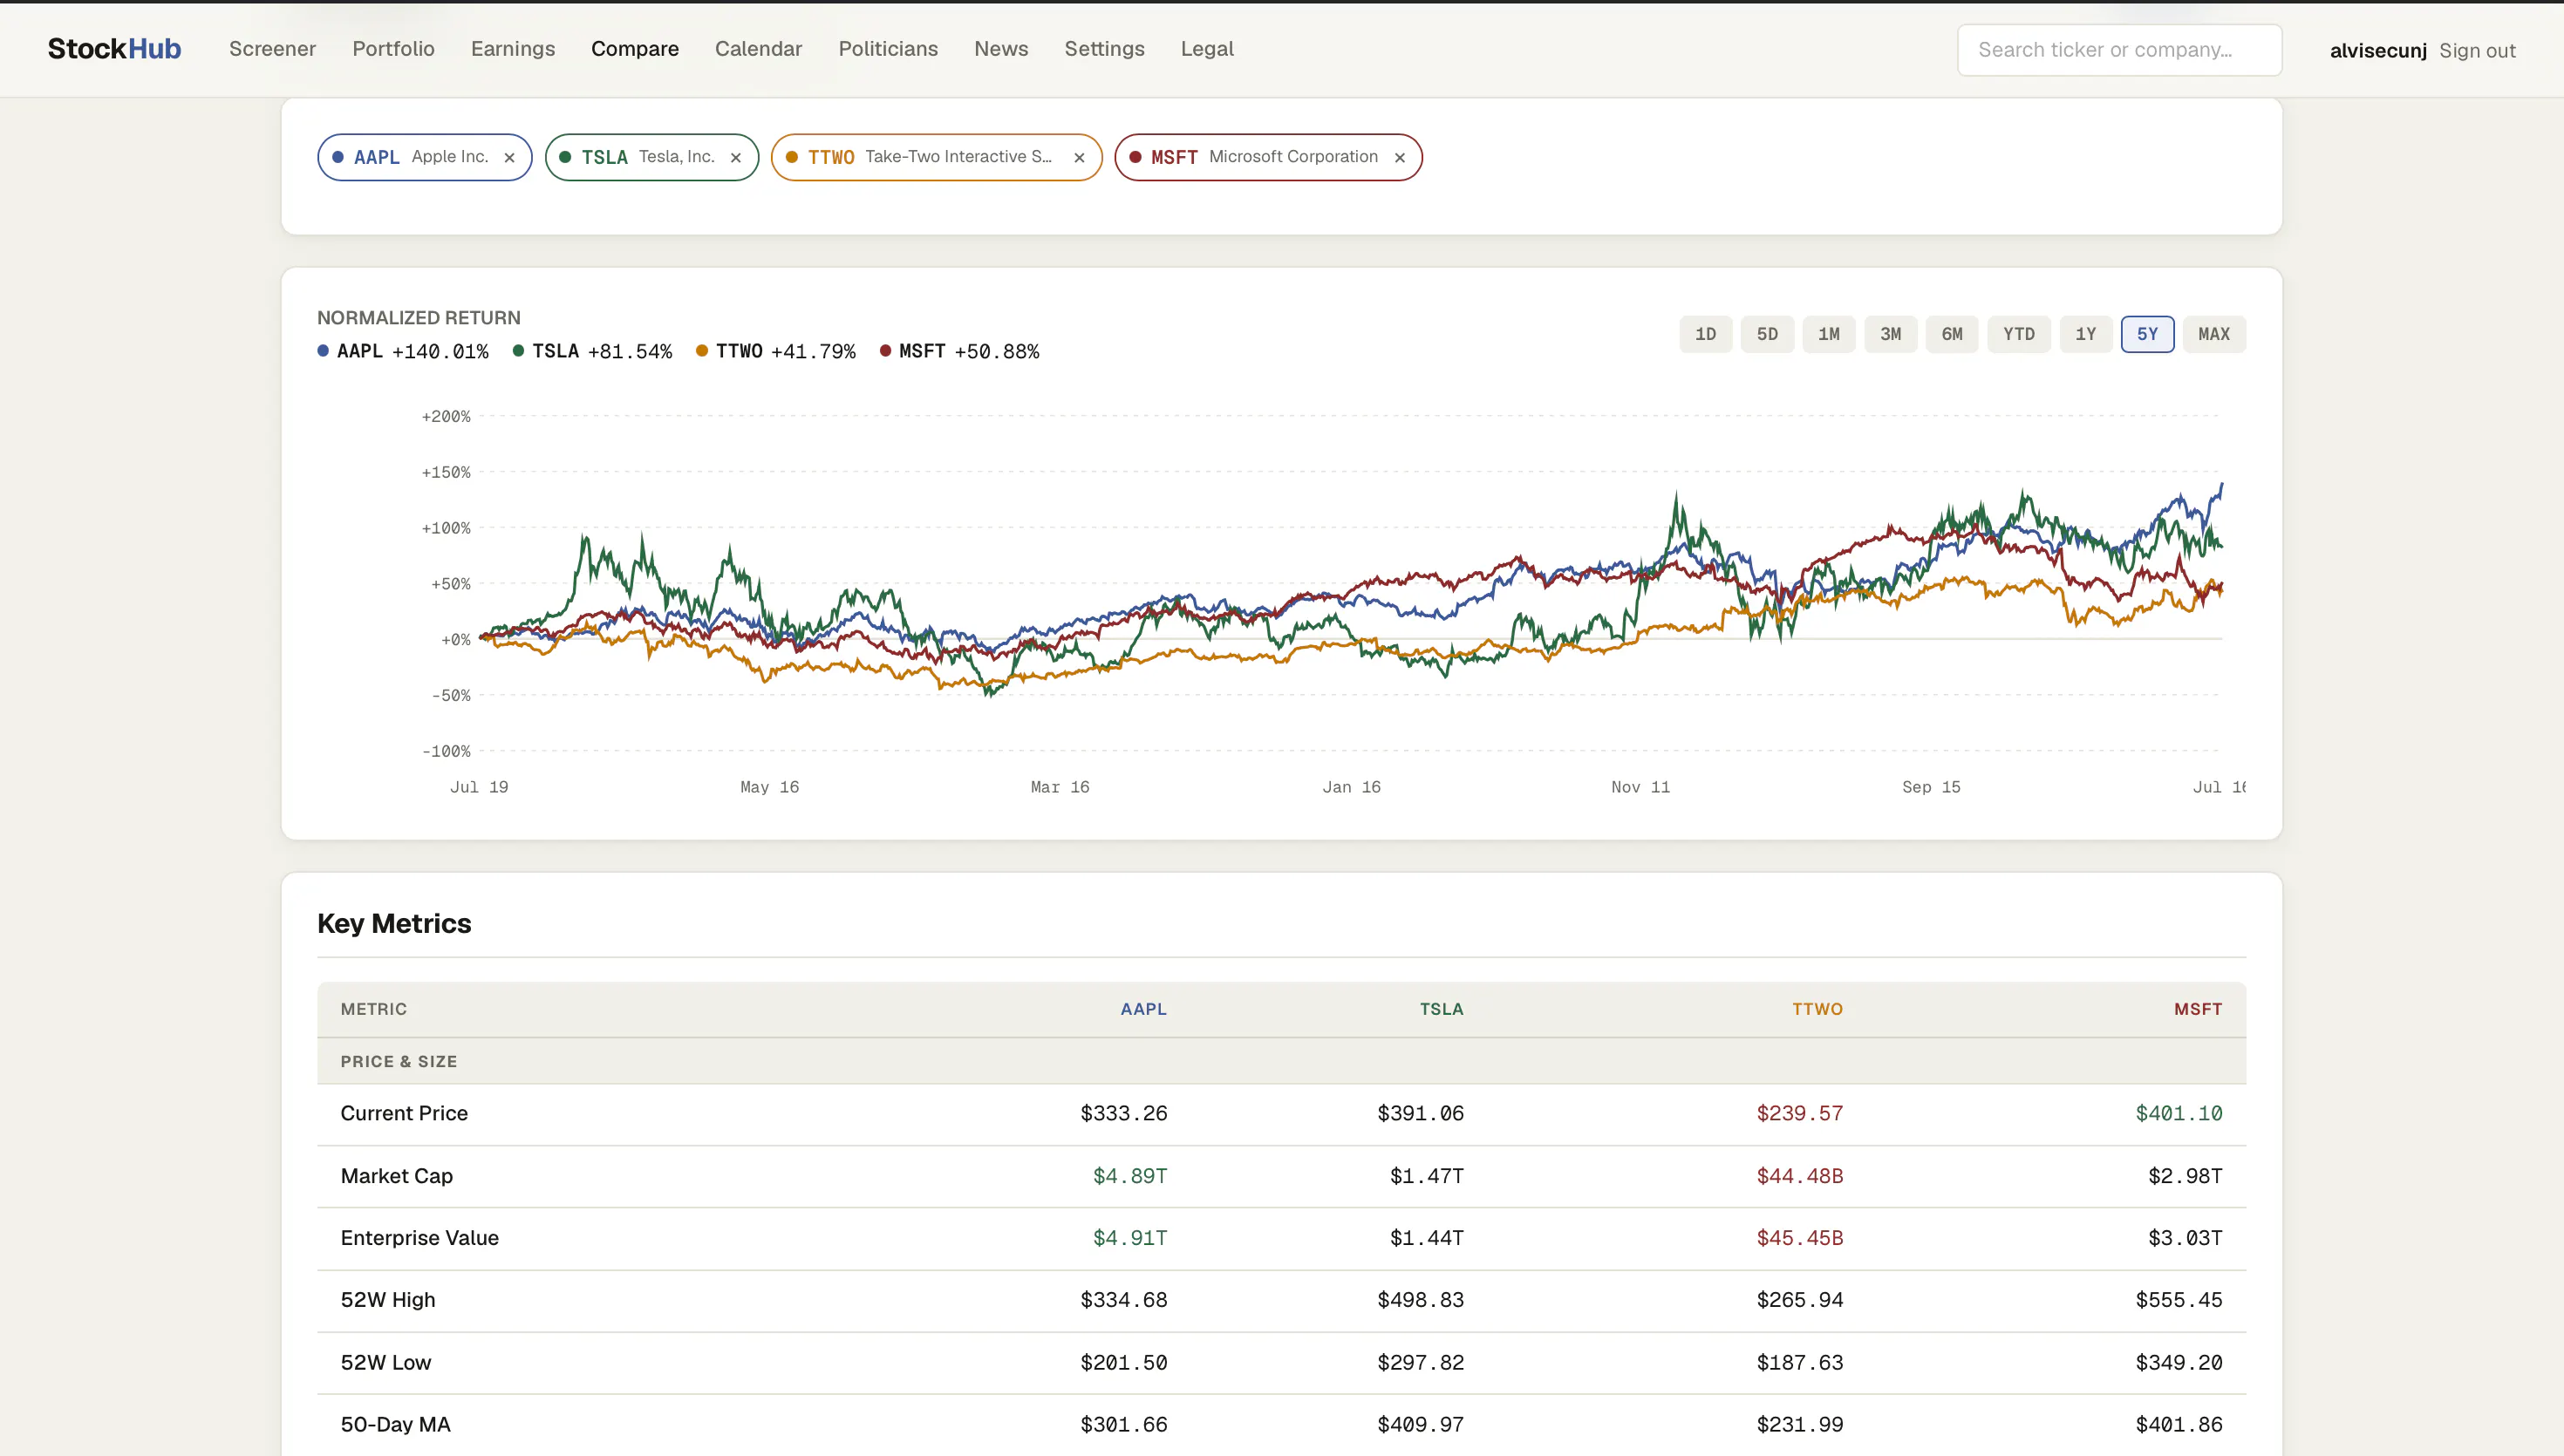Screen dimensions: 2564x1456
Task: Click the TSLA +81.54% legend entry
Action: click(x=592, y=351)
